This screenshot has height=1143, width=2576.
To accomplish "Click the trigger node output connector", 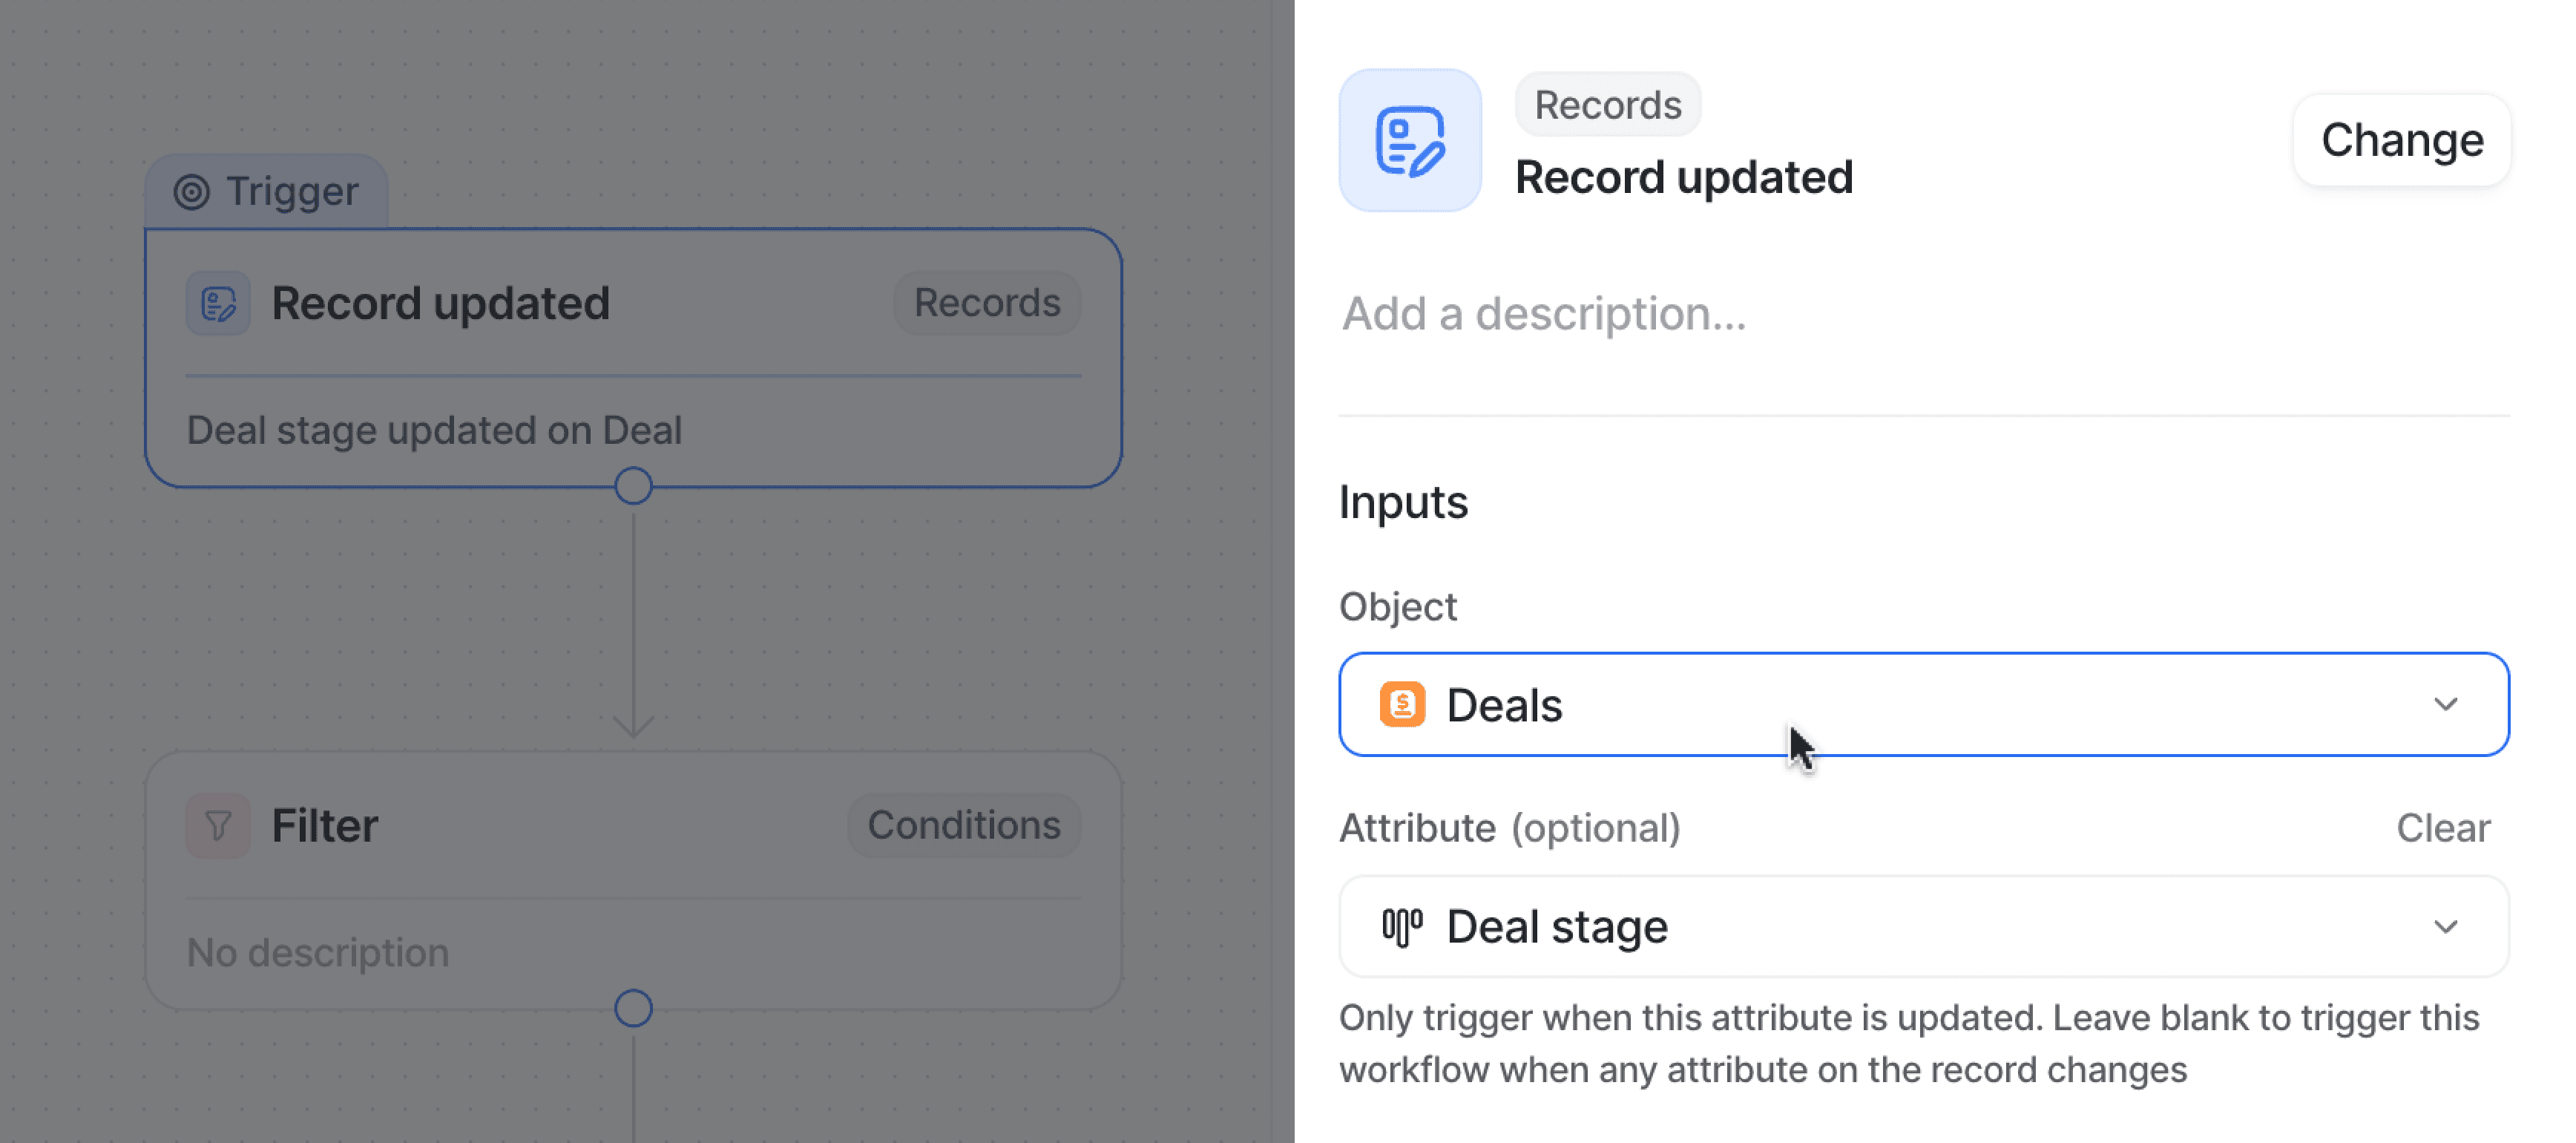I will (633, 486).
